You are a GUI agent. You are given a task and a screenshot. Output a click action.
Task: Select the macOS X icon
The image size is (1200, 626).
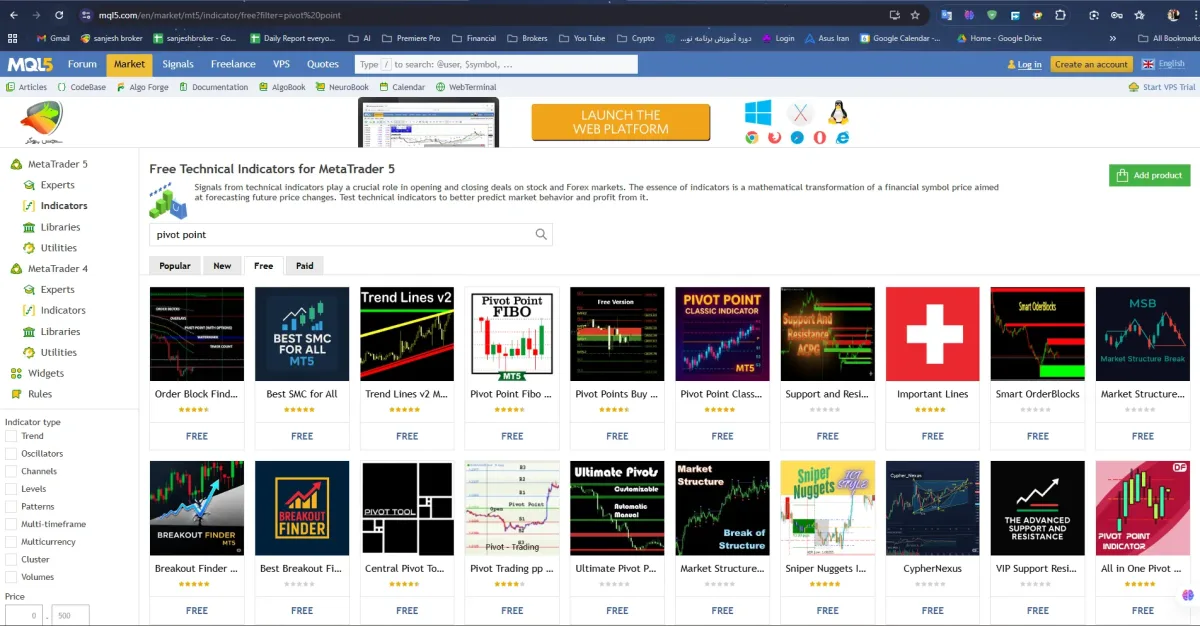pyautogui.click(x=798, y=112)
